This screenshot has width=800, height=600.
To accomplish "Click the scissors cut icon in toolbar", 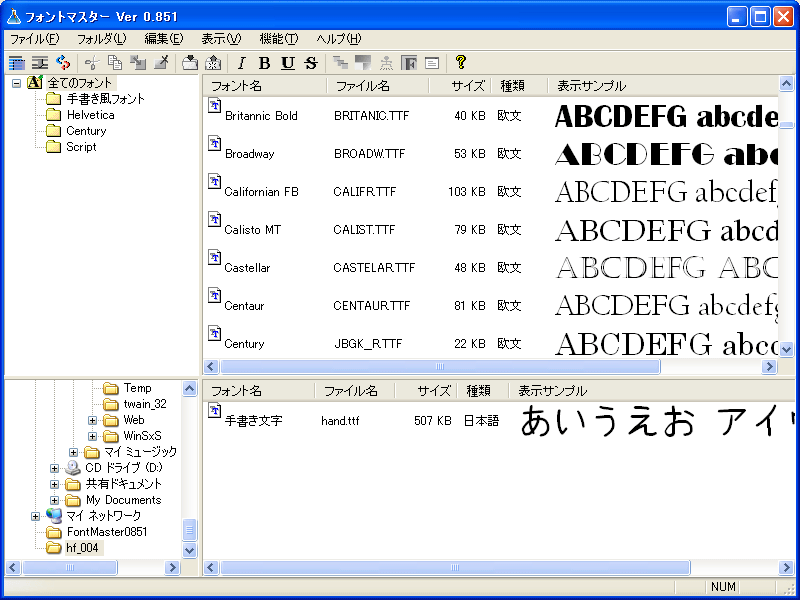I will [x=91, y=63].
